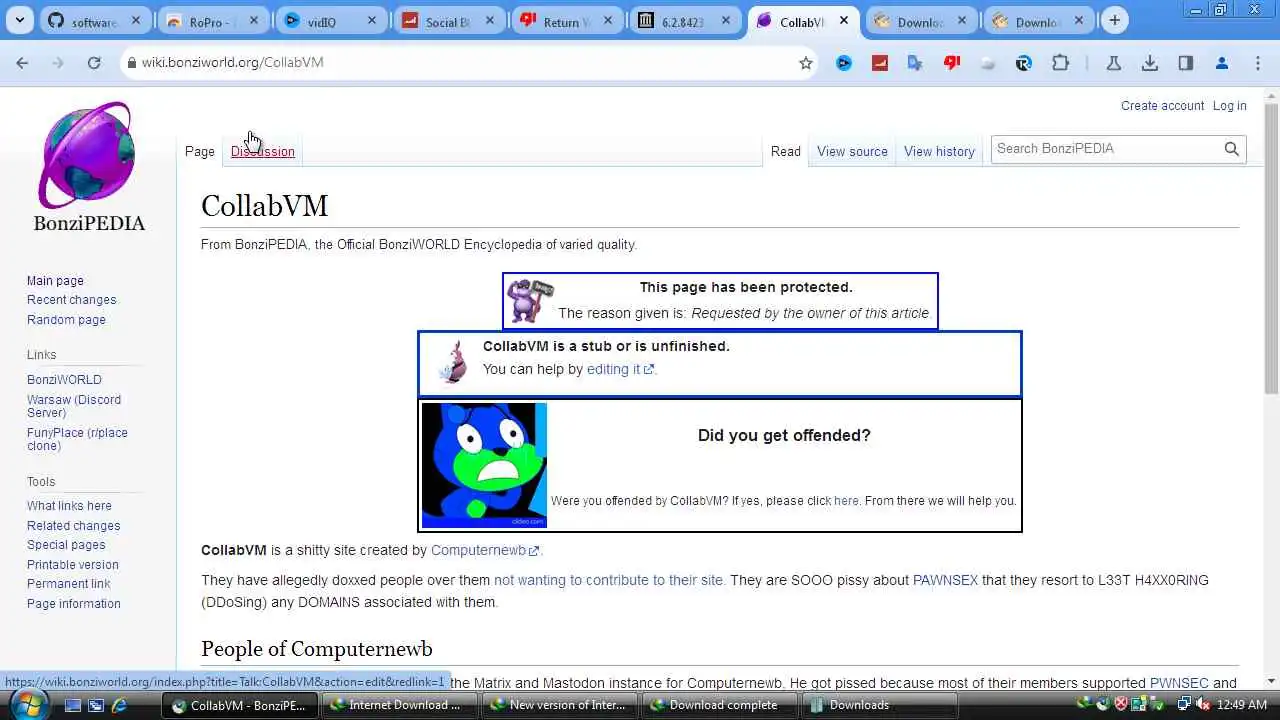The image size is (1280, 720).
Task: Open Related changes tool
Action: pyautogui.click(x=73, y=526)
